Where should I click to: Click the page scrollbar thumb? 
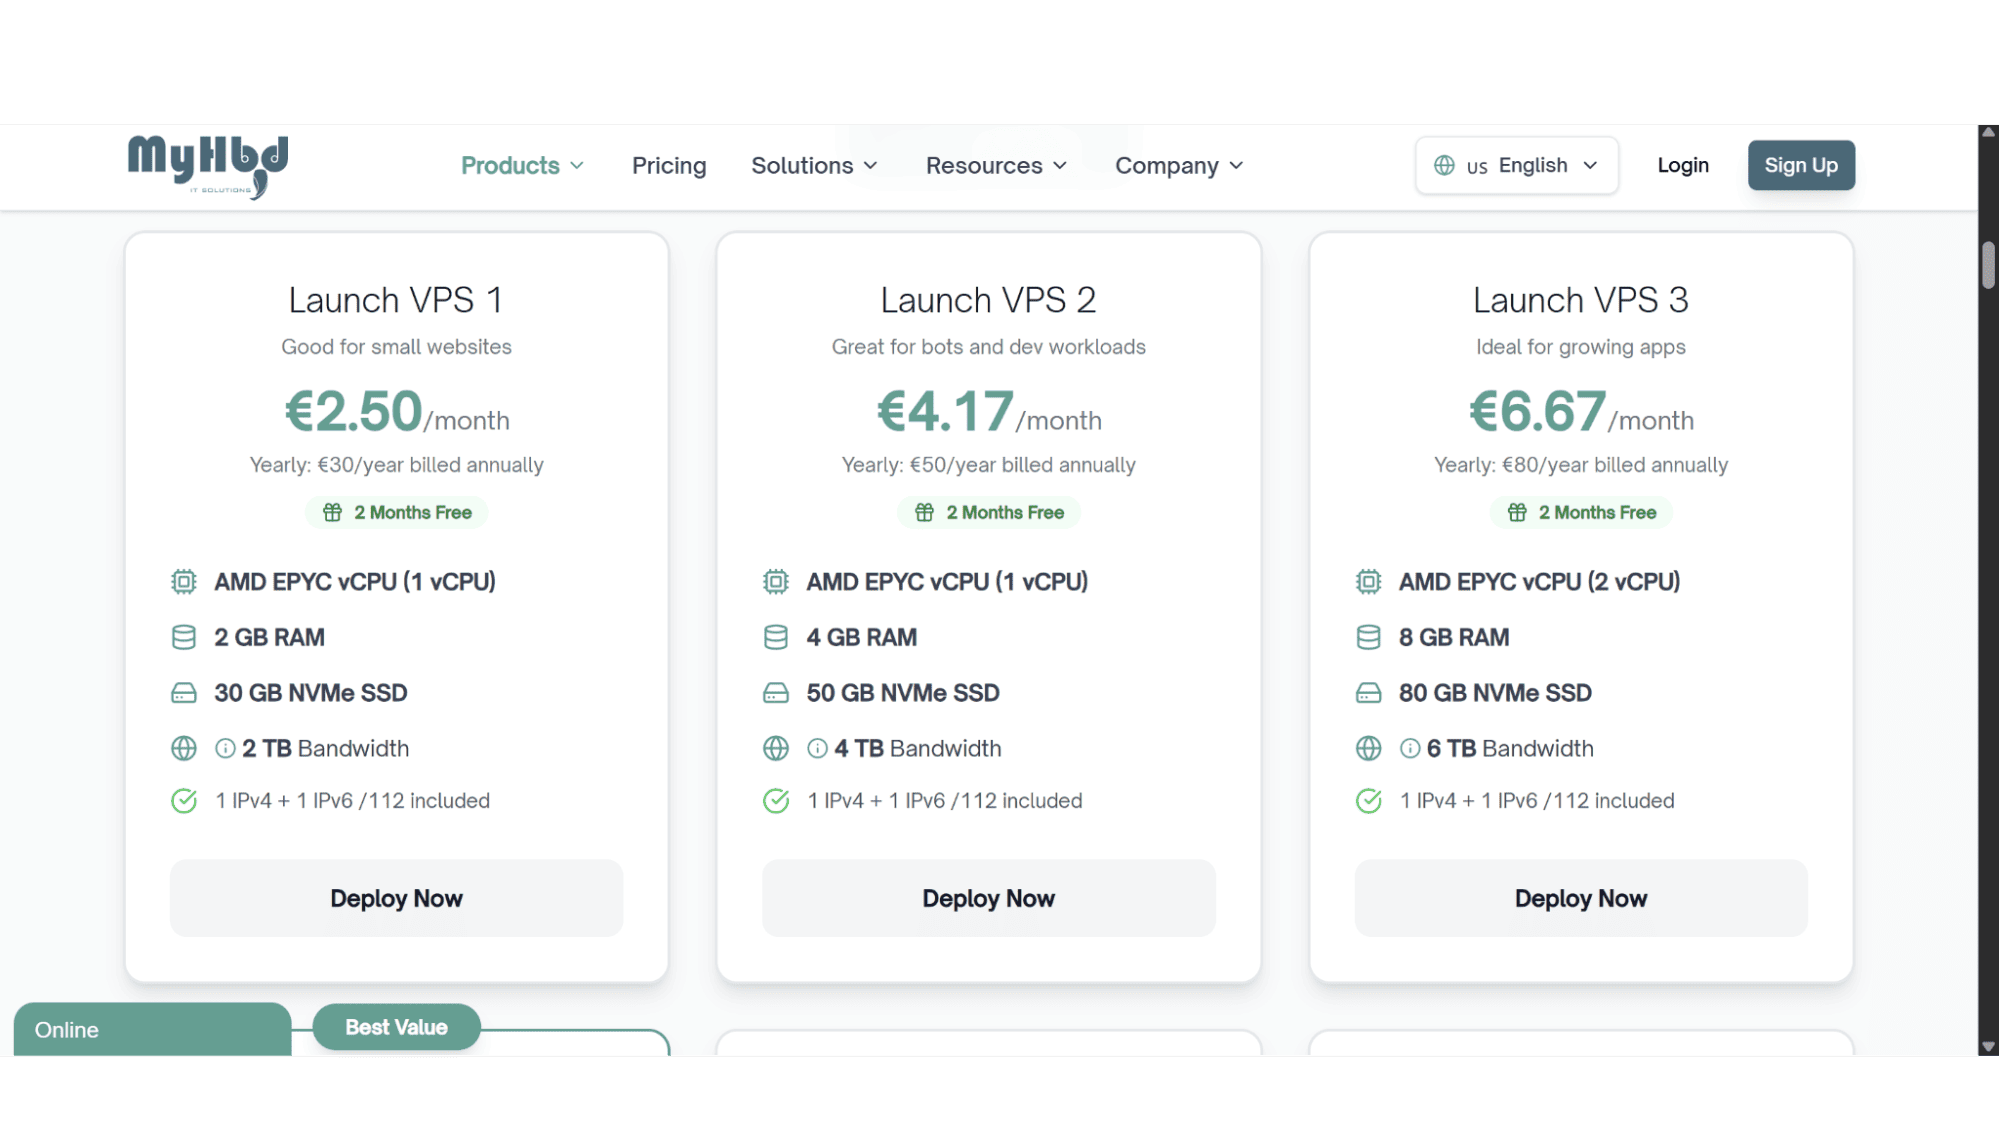[x=1988, y=266]
